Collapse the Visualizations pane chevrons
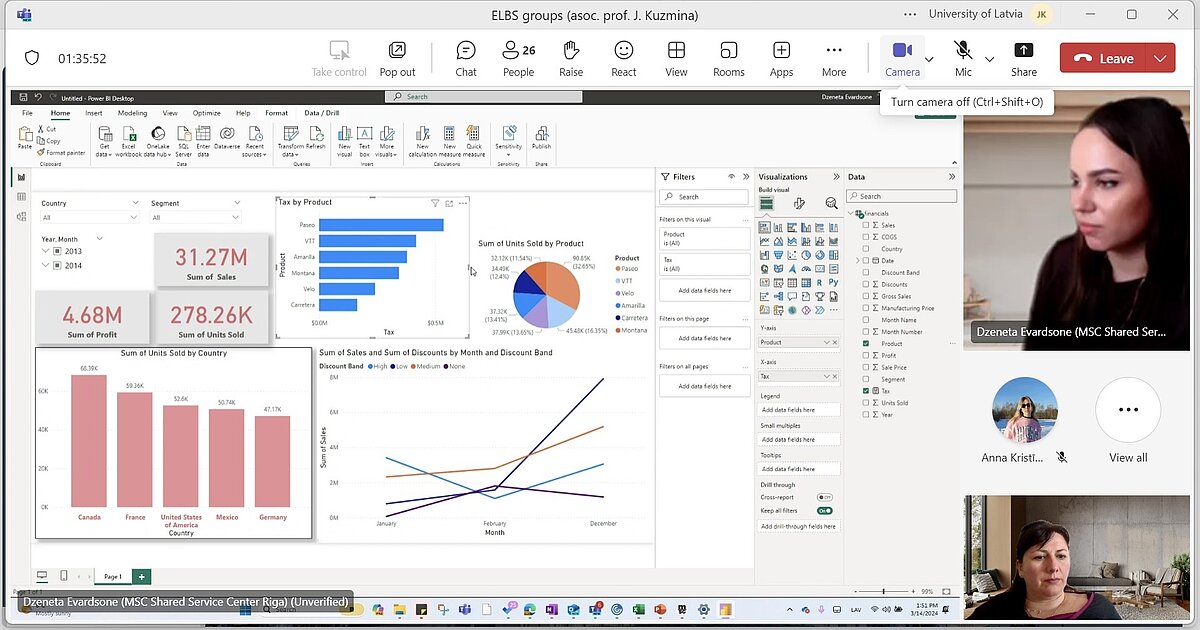Screen dimensions: 1200x630 coord(836,177)
